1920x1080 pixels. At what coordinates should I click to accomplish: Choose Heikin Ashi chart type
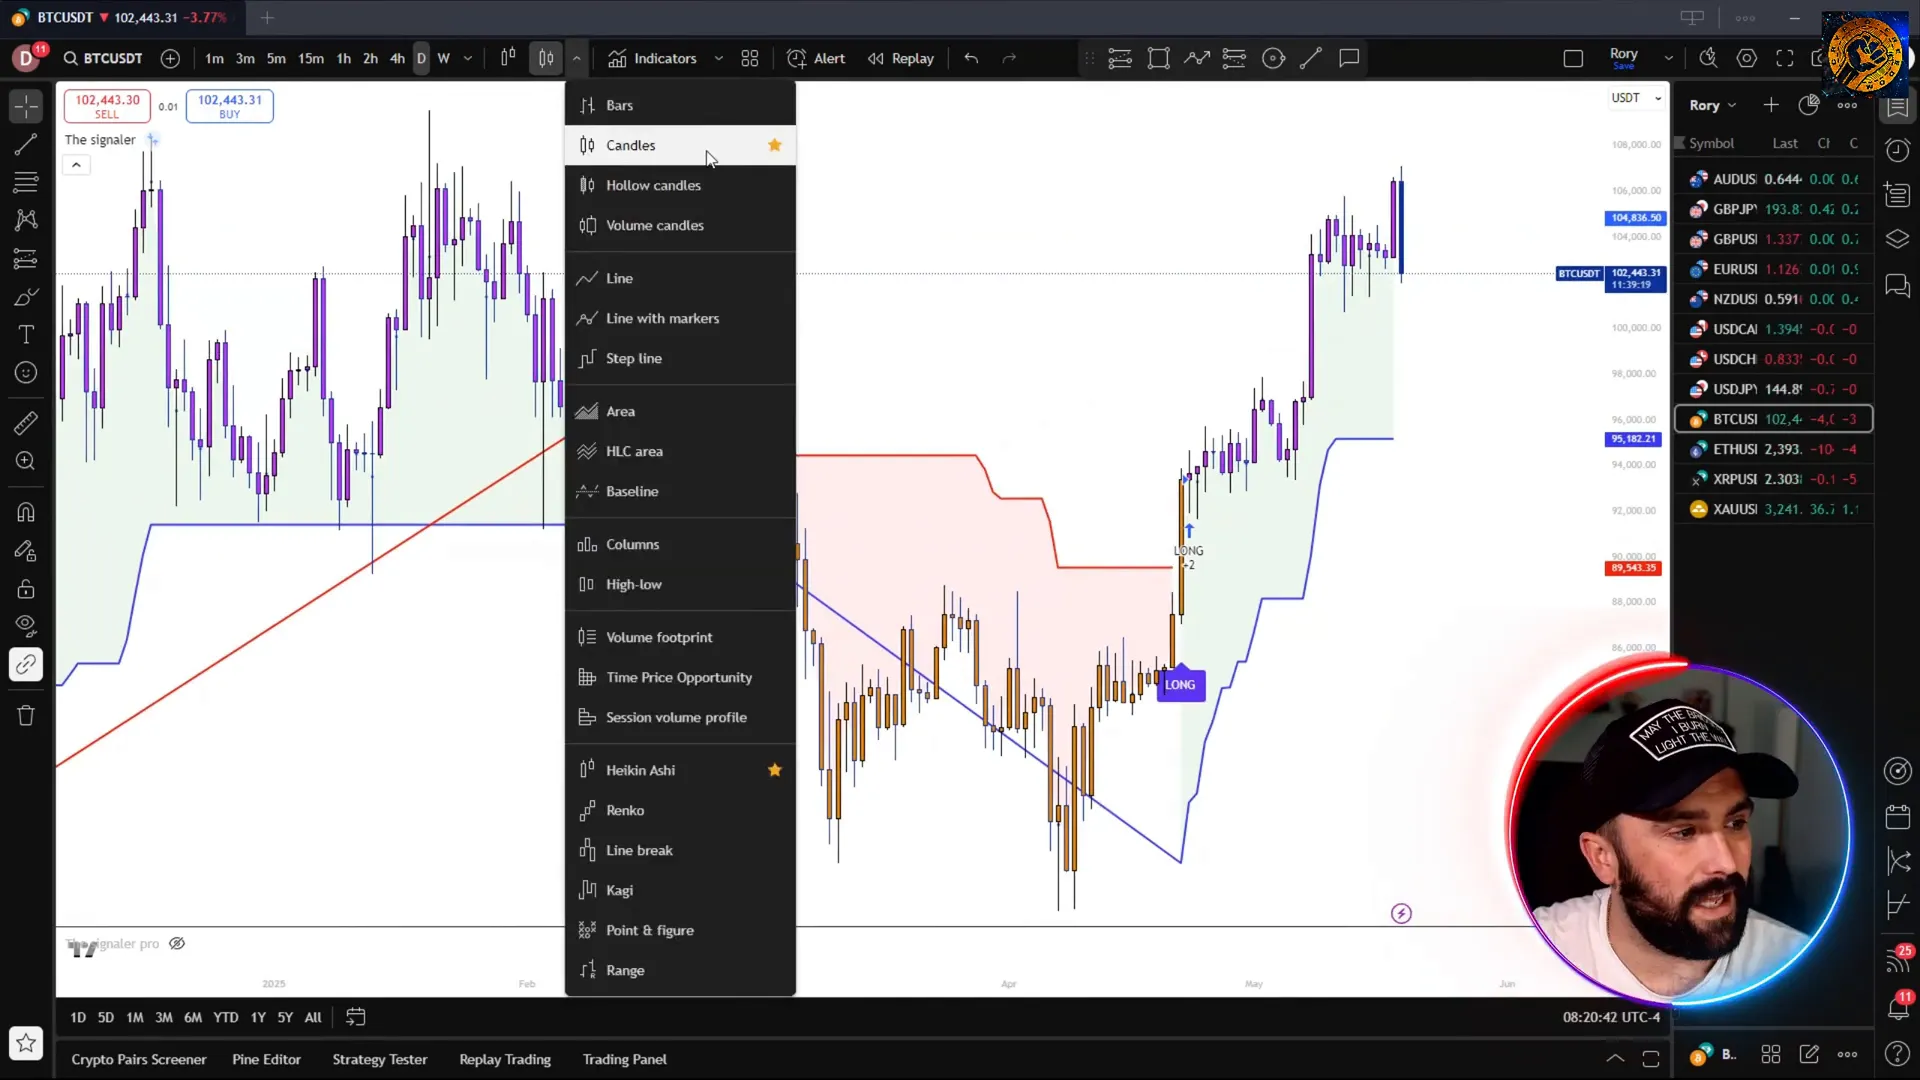point(680,770)
